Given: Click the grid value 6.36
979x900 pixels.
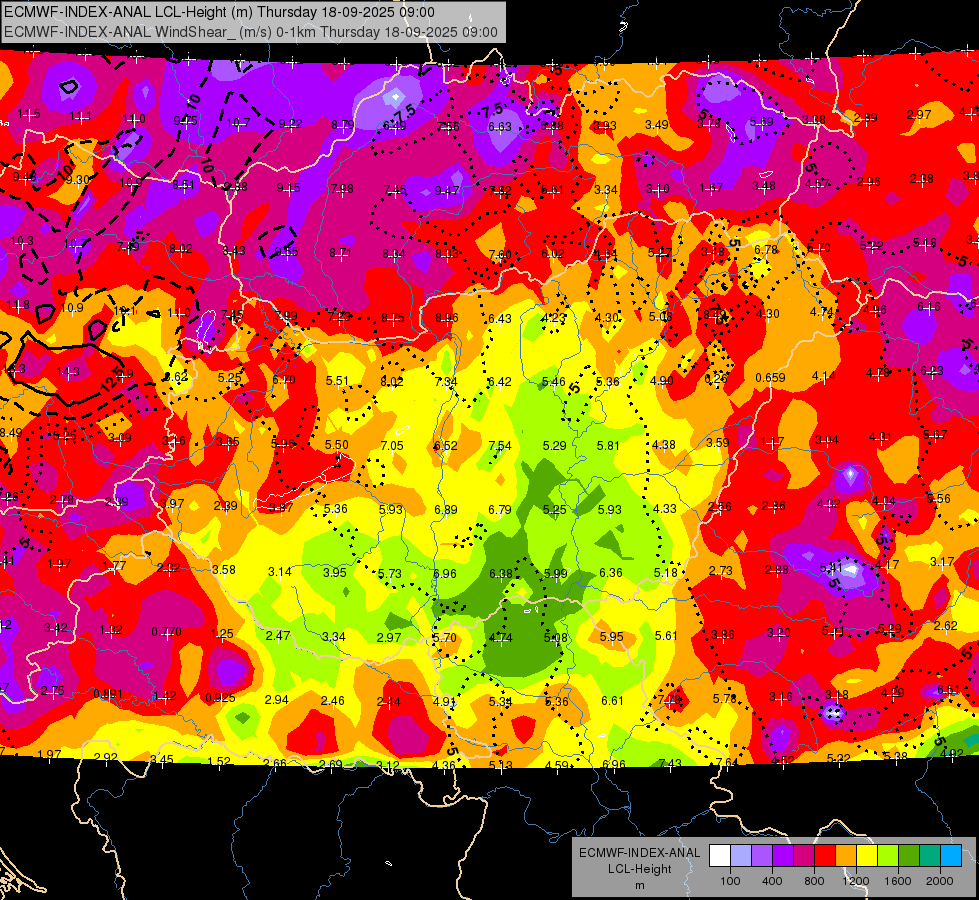Looking at the screenshot, I should [x=611, y=572].
